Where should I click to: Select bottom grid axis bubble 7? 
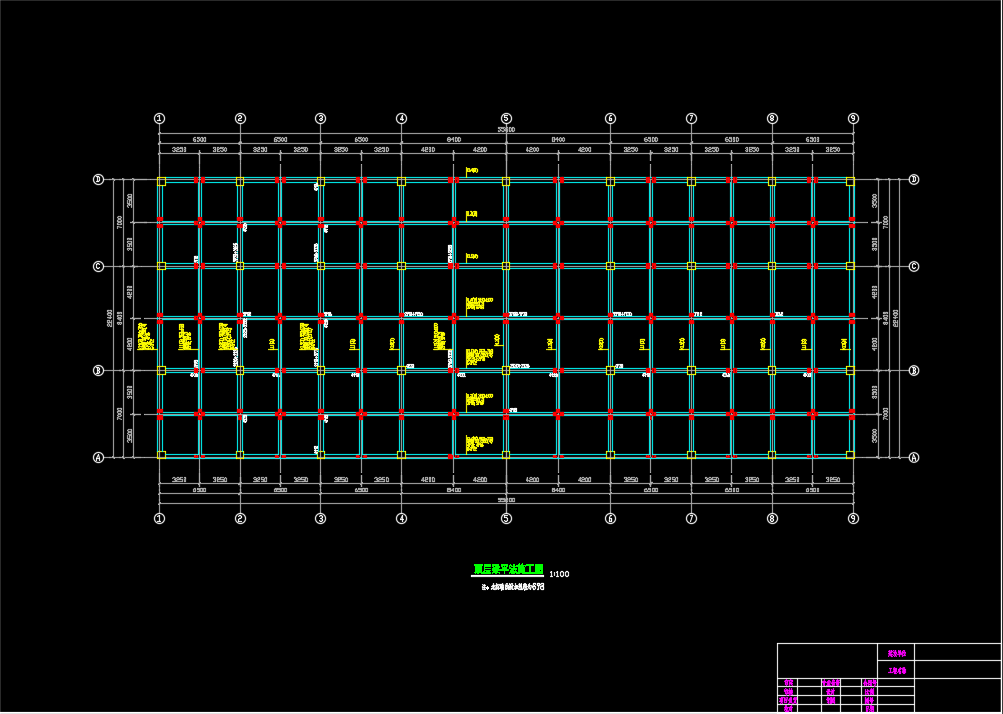click(691, 518)
